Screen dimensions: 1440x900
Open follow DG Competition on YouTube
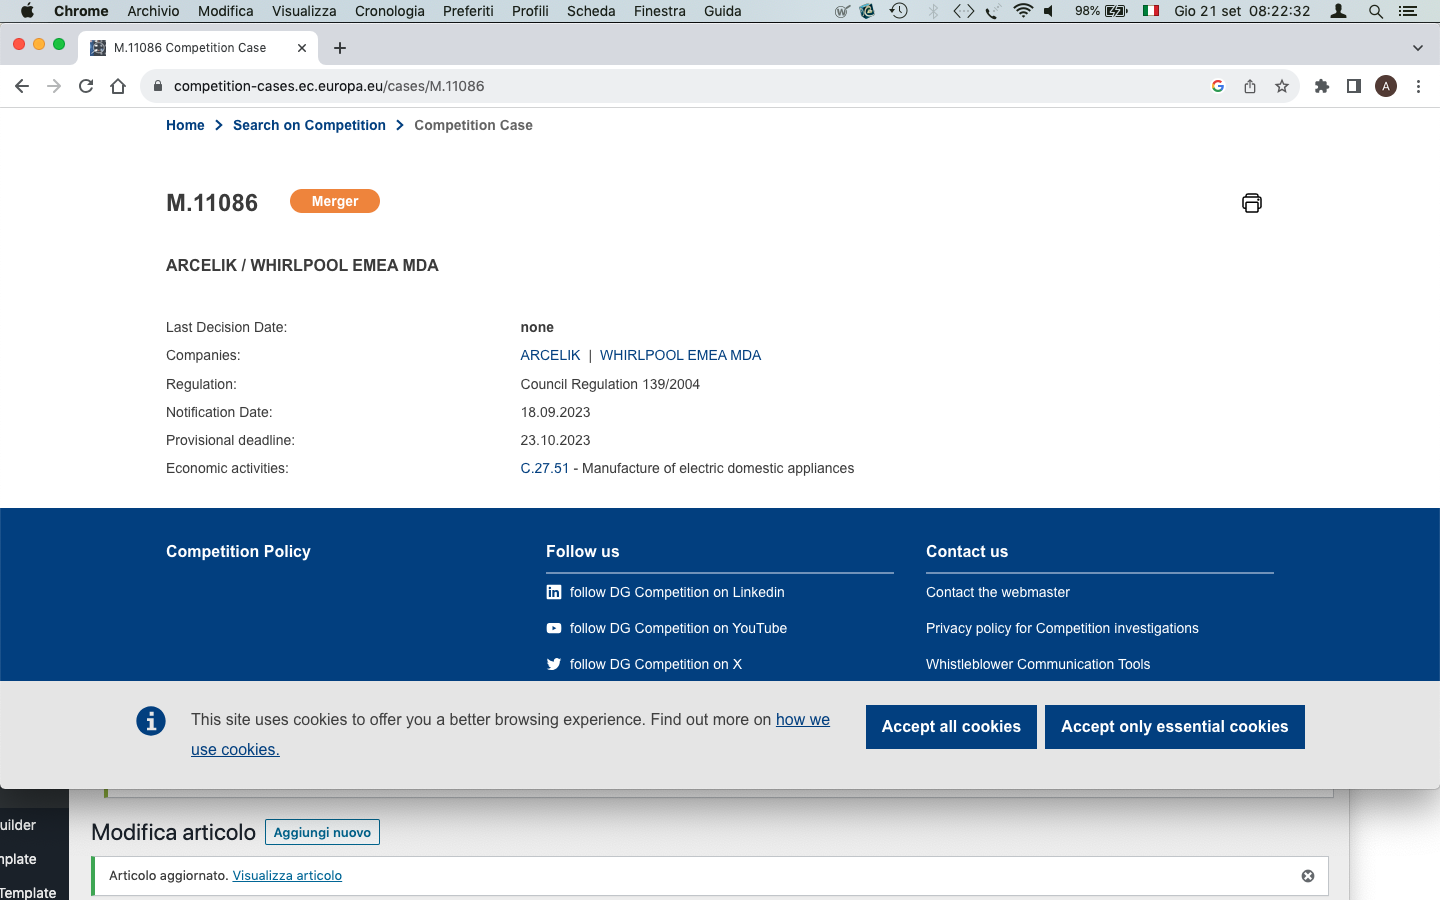(x=678, y=628)
